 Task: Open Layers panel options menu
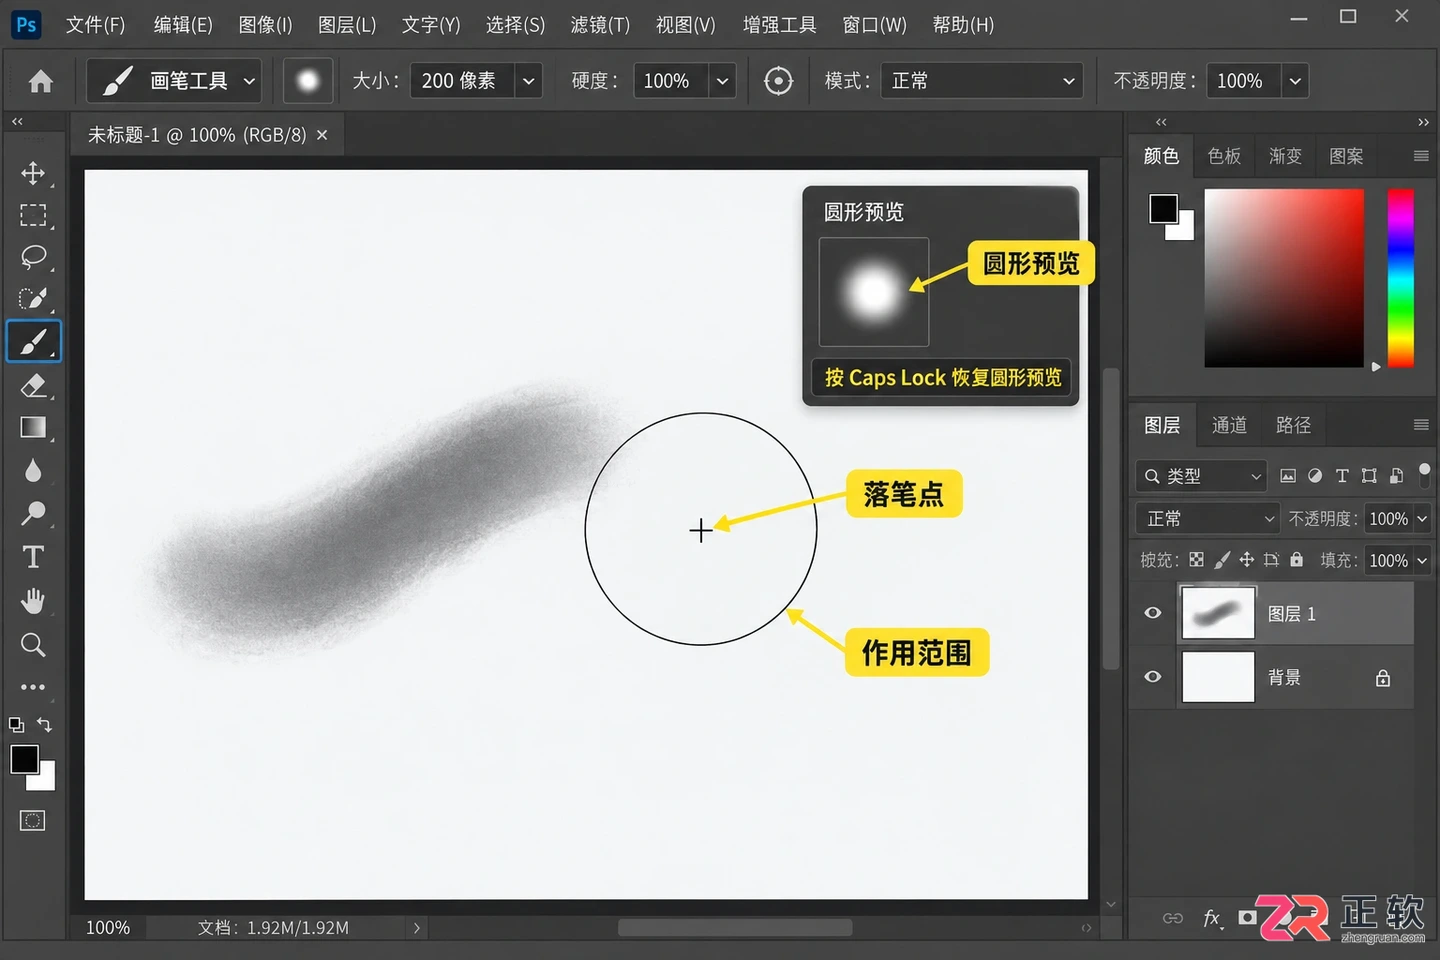click(1421, 425)
